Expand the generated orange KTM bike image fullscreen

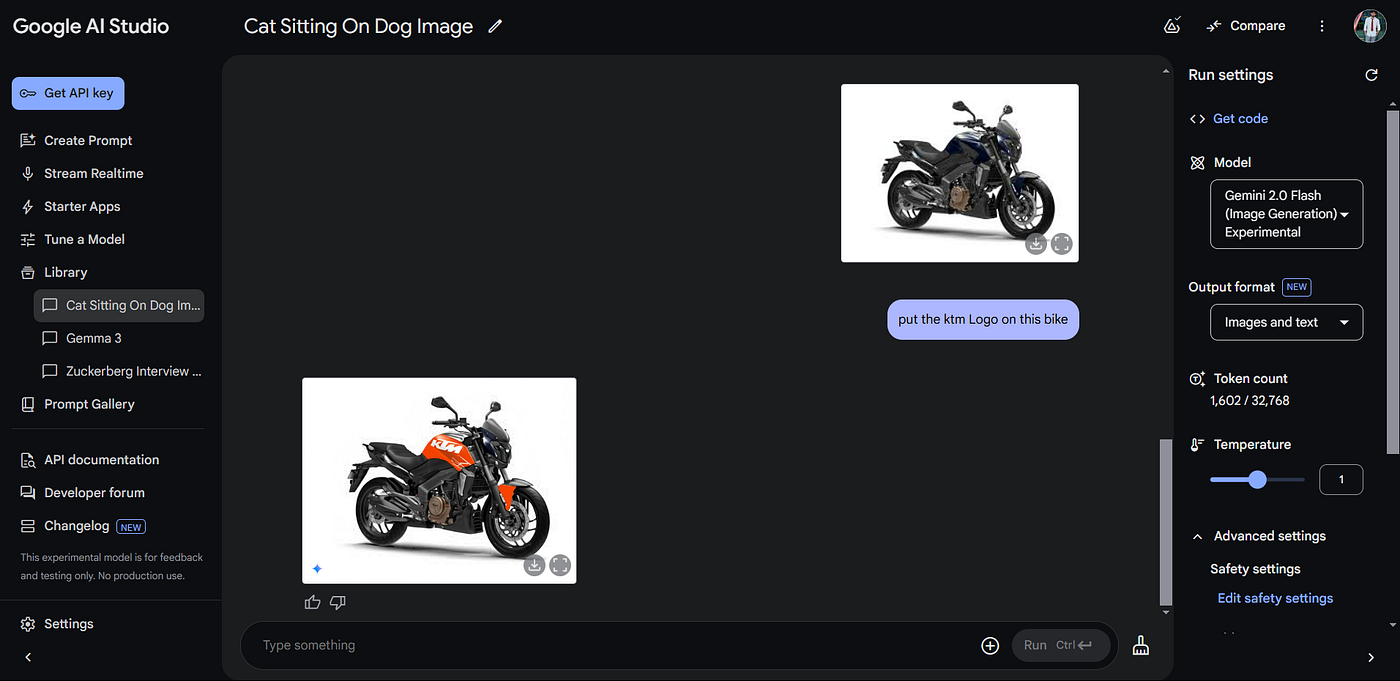coord(560,565)
